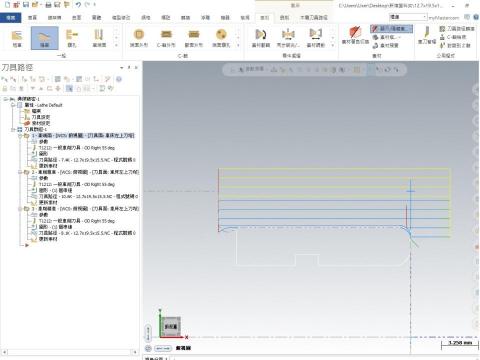Screen dimensions: 480x360
Task: Collapse the root machine group node
Action: pyautogui.click(x=6, y=99)
